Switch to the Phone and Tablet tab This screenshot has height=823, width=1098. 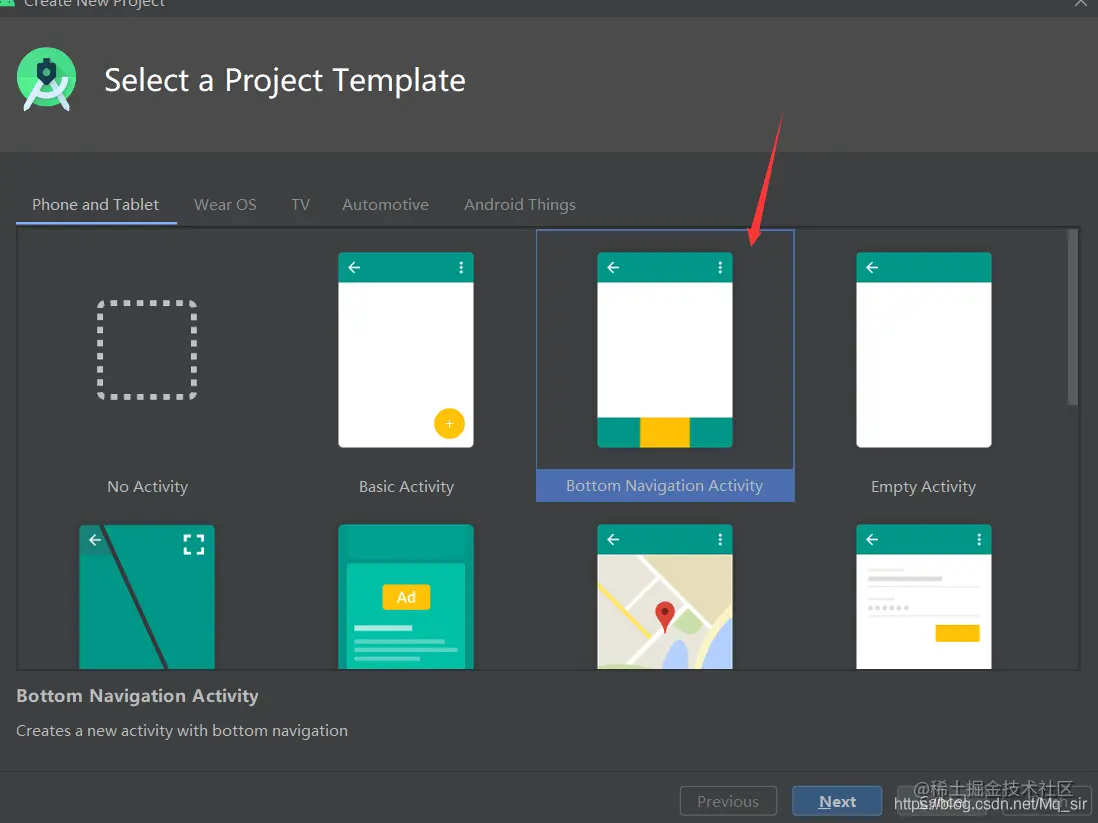tap(96, 205)
